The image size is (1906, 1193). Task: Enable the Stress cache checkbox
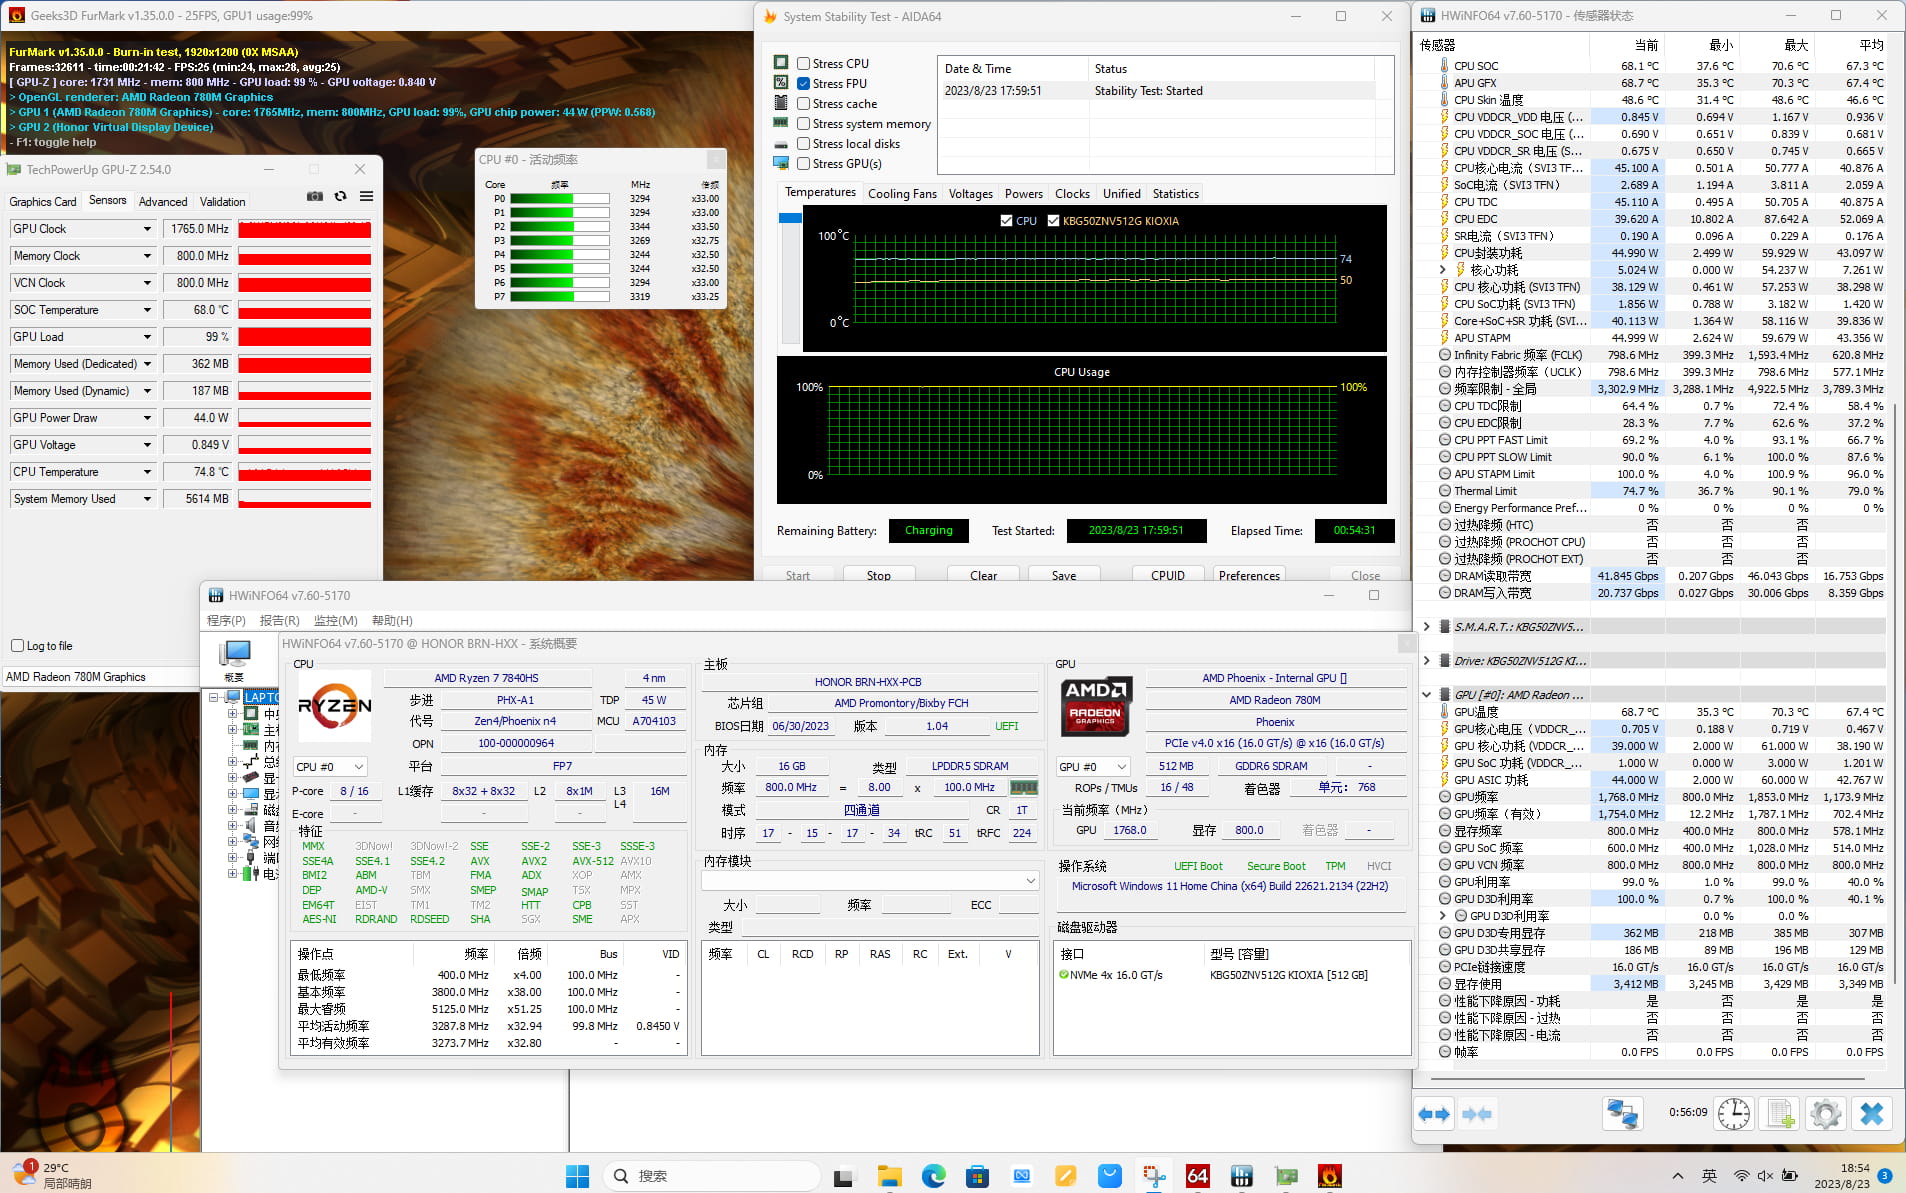pos(803,103)
